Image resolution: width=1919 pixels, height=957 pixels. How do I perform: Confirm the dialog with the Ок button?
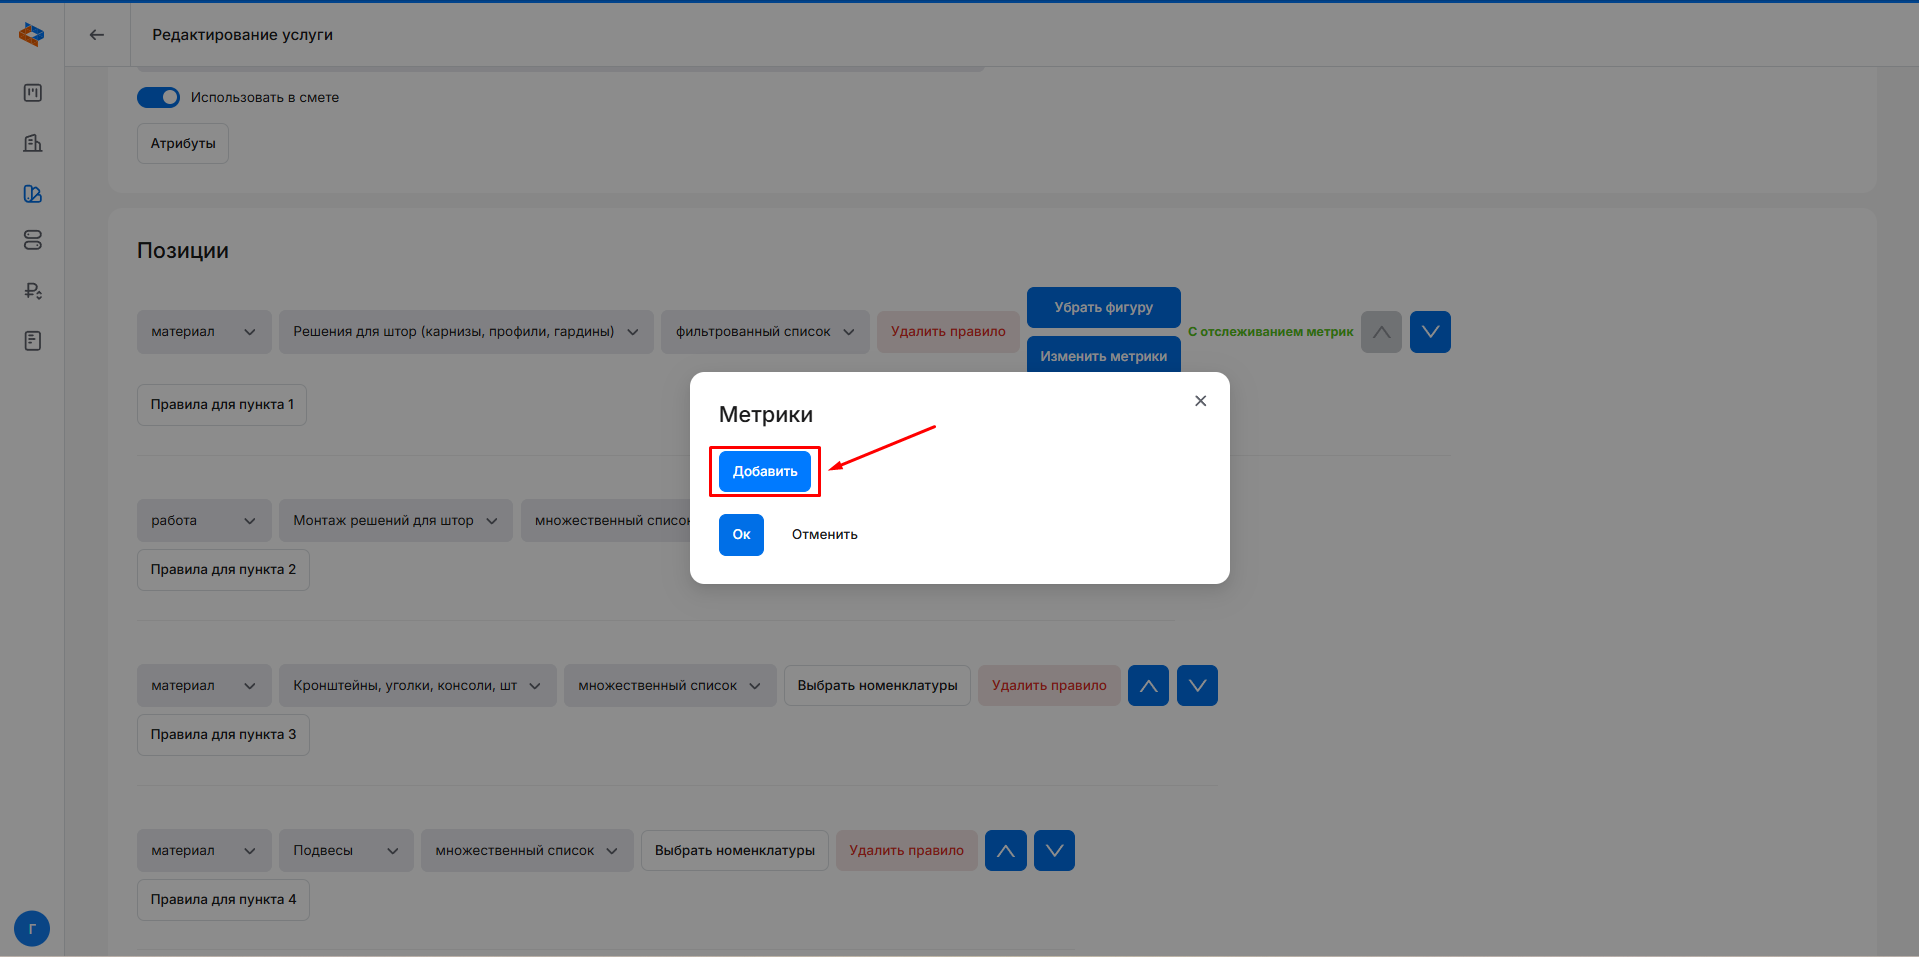tap(741, 535)
